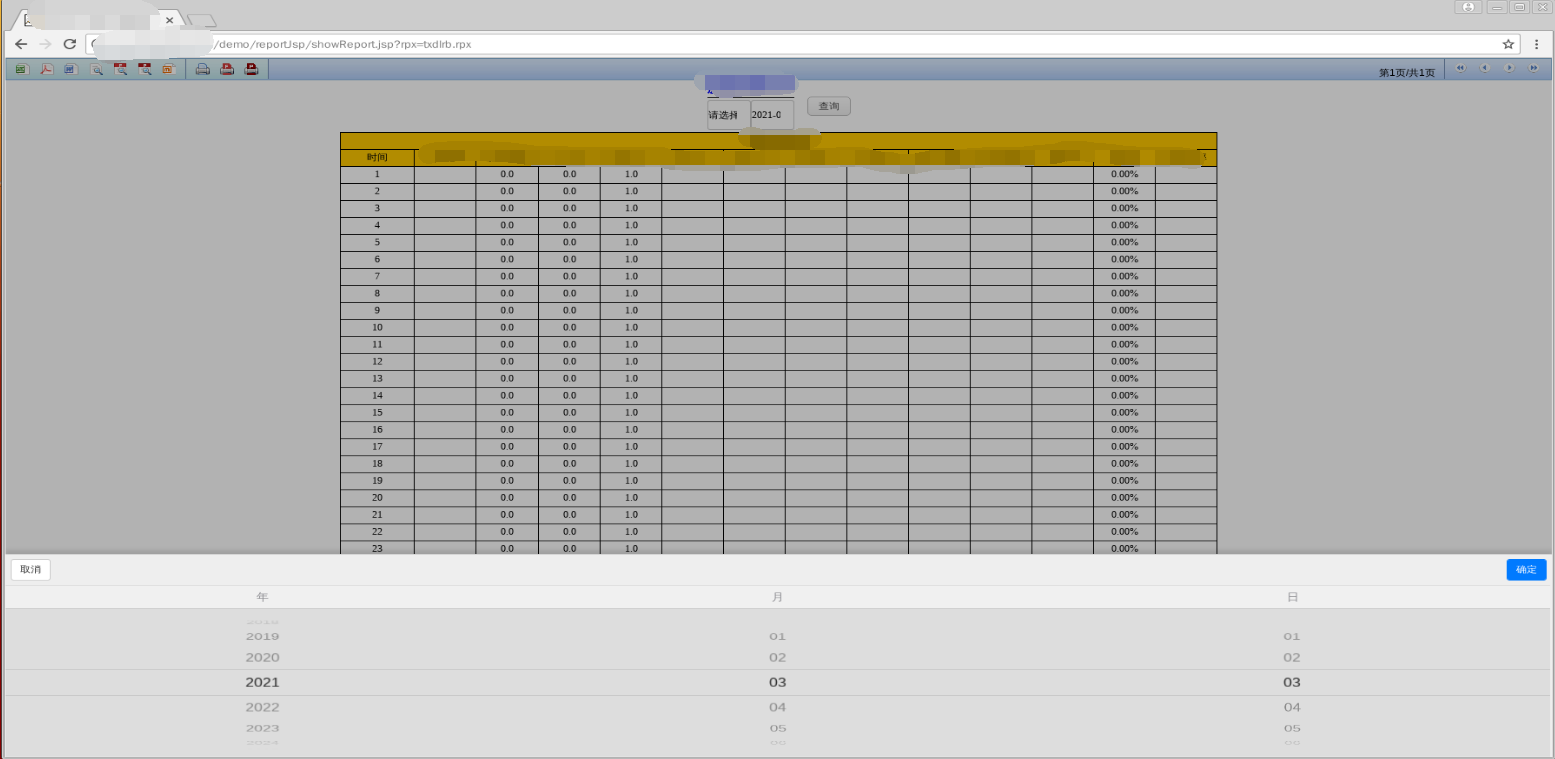Click the first red magnifier toolbar icon

(x=121, y=69)
